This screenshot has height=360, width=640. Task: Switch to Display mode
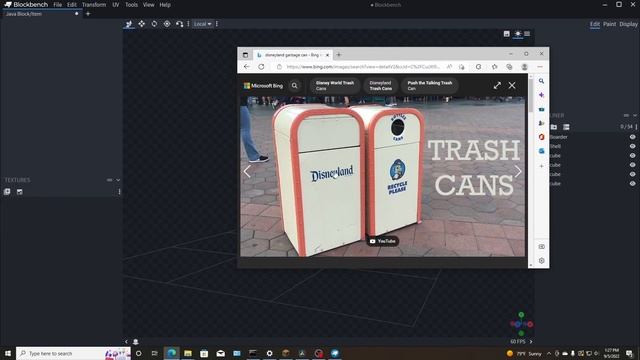(x=628, y=24)
